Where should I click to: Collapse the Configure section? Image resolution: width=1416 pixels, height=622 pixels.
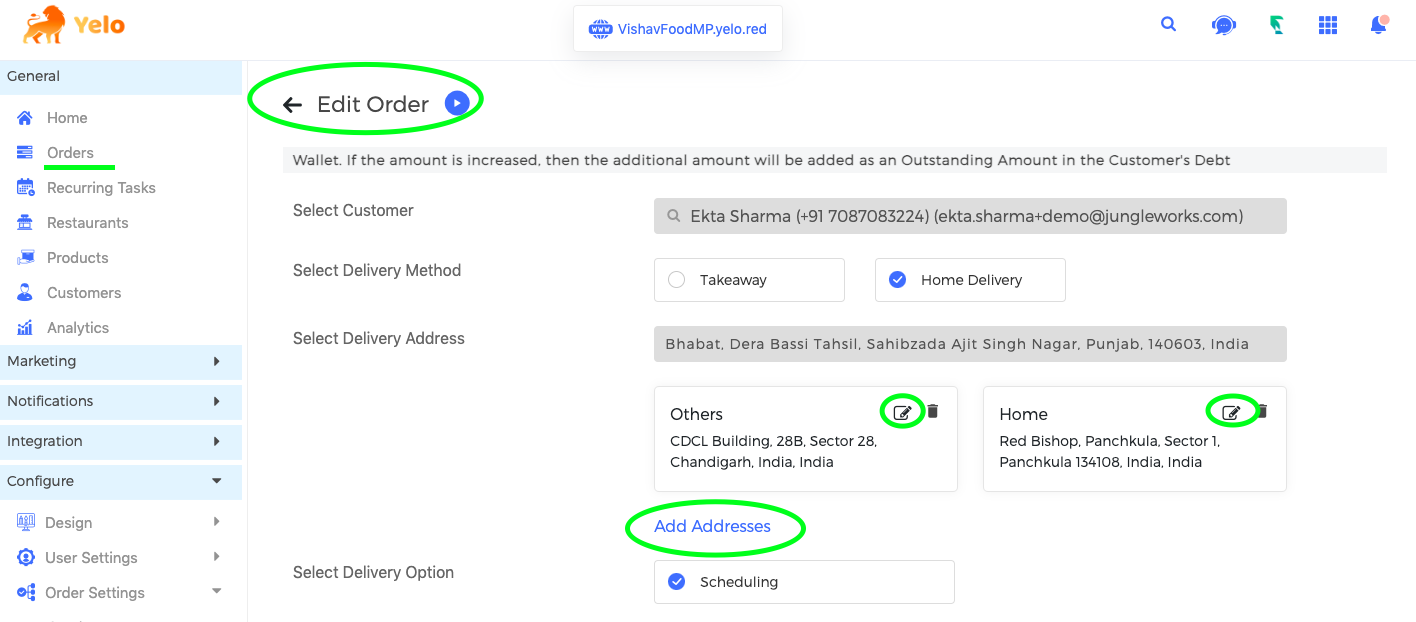coord(121,481)
